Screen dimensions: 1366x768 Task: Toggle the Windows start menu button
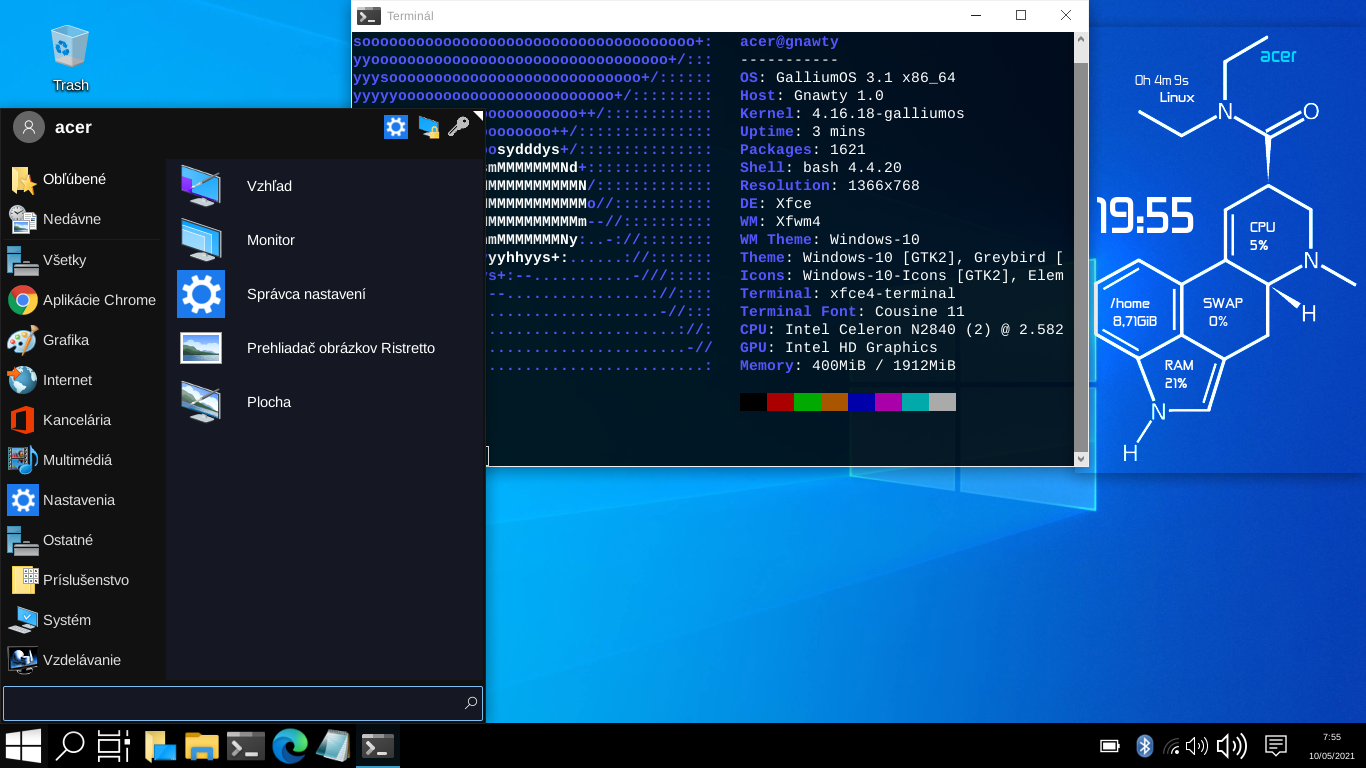click(23, 746)
